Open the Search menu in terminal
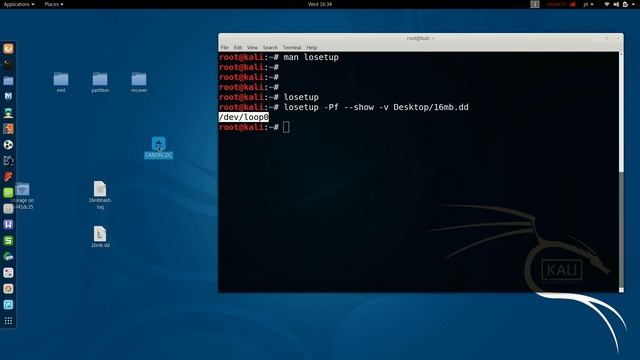 coord(270,47)
